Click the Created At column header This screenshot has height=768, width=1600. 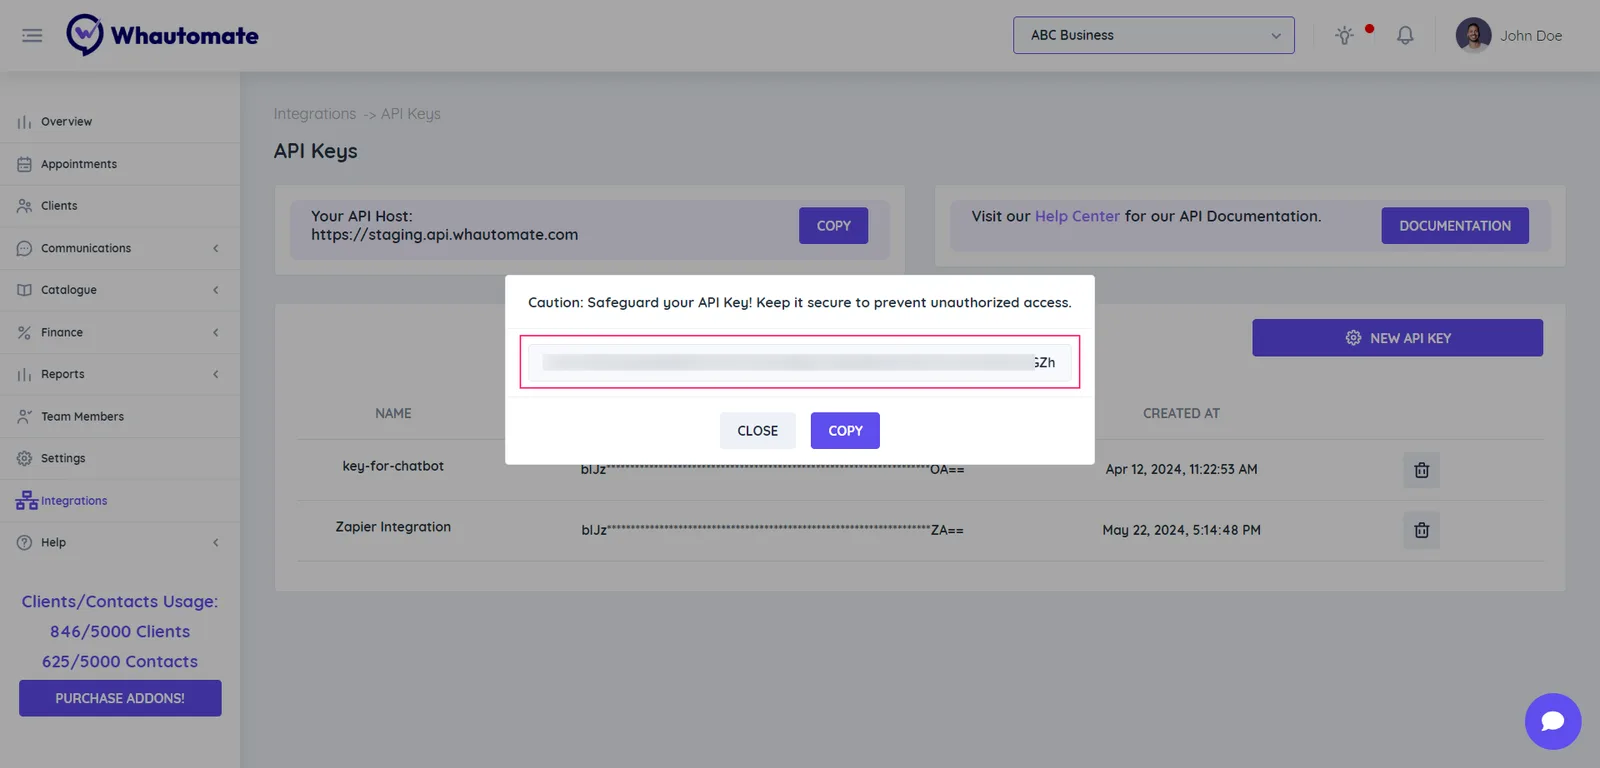tap(1181, 413)
